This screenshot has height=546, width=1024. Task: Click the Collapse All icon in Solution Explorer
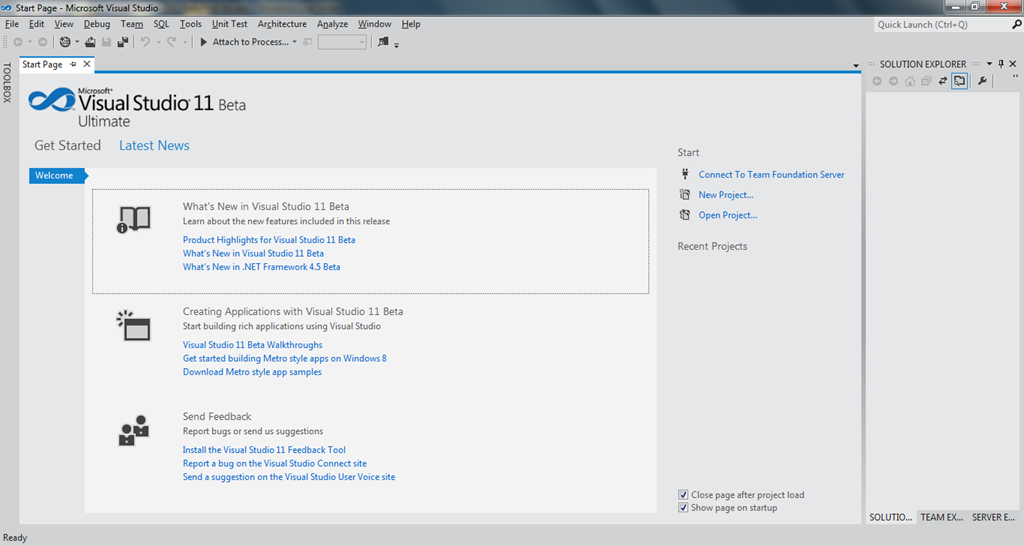(926, 81)
